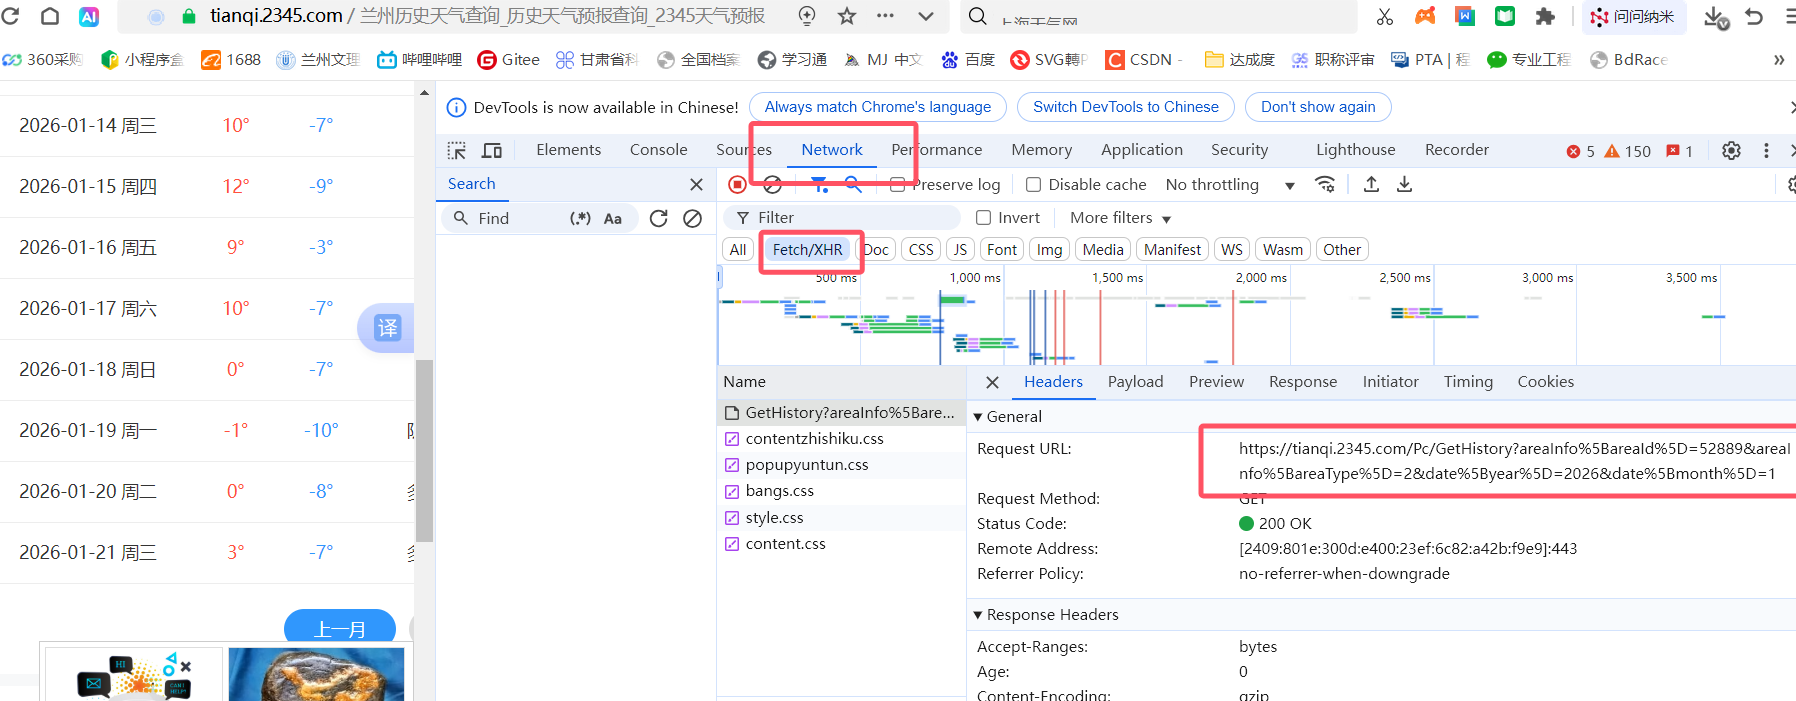Open the Response tab
This screenshot has height=701, width=1796.
pos(1302,382)
